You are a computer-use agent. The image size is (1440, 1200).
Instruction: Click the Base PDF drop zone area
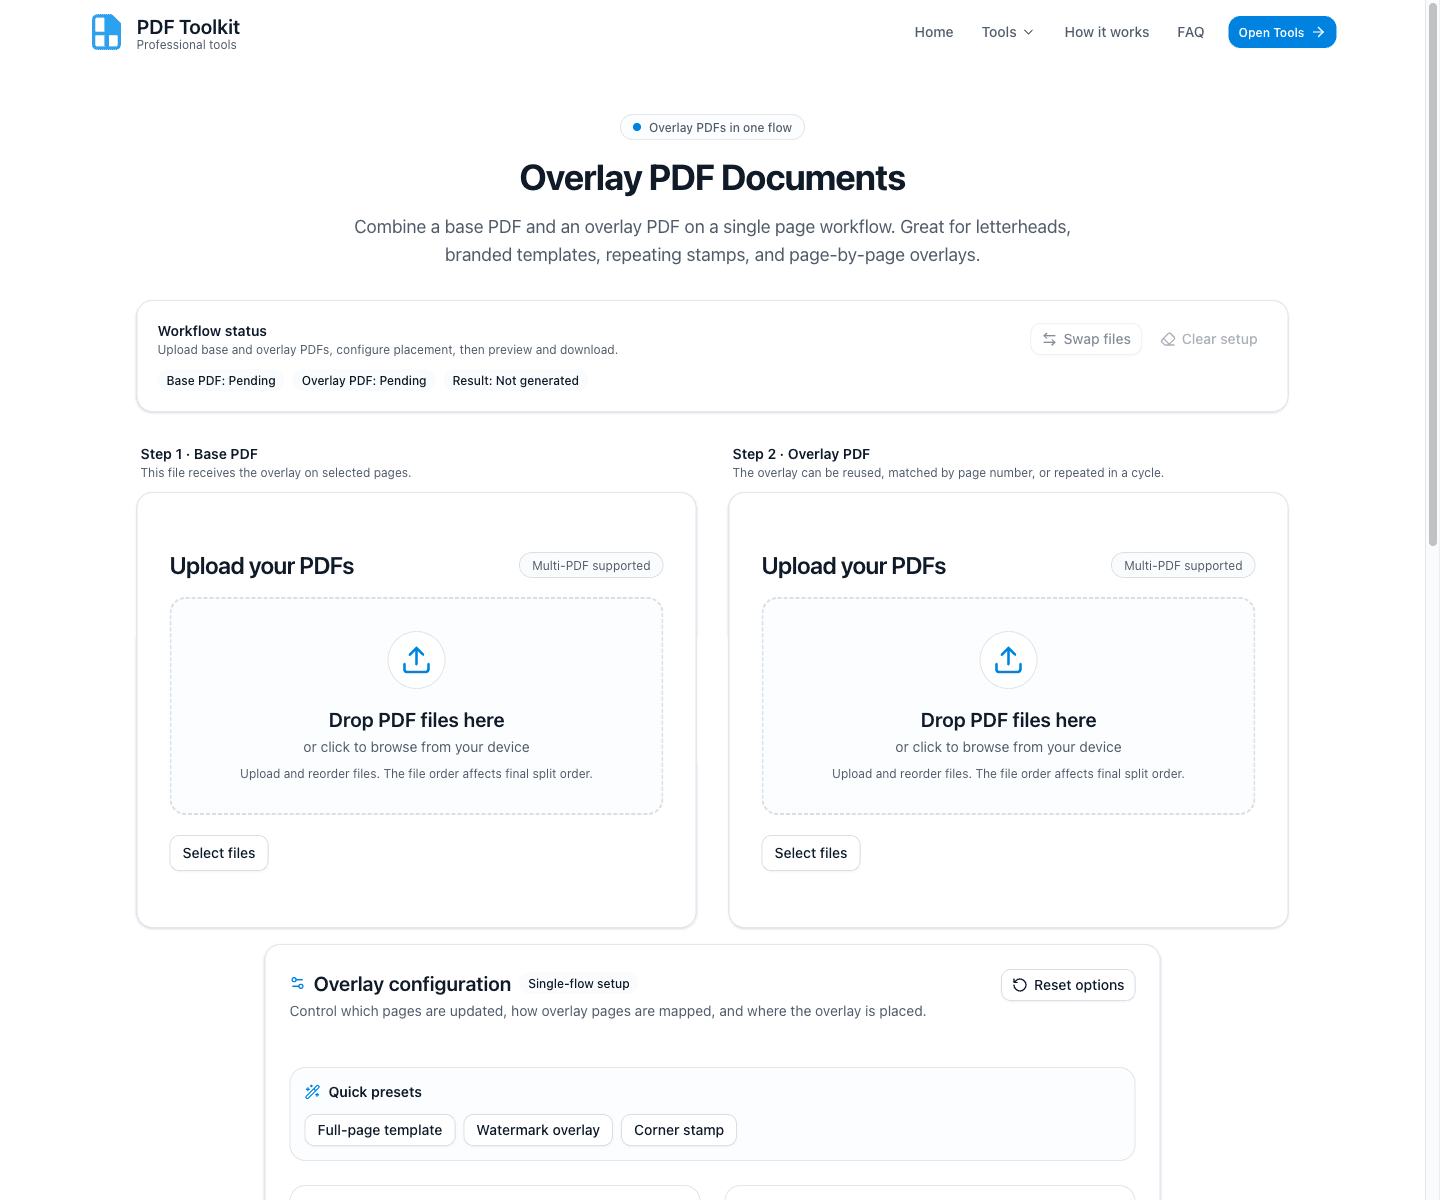(x=416, y=705)
